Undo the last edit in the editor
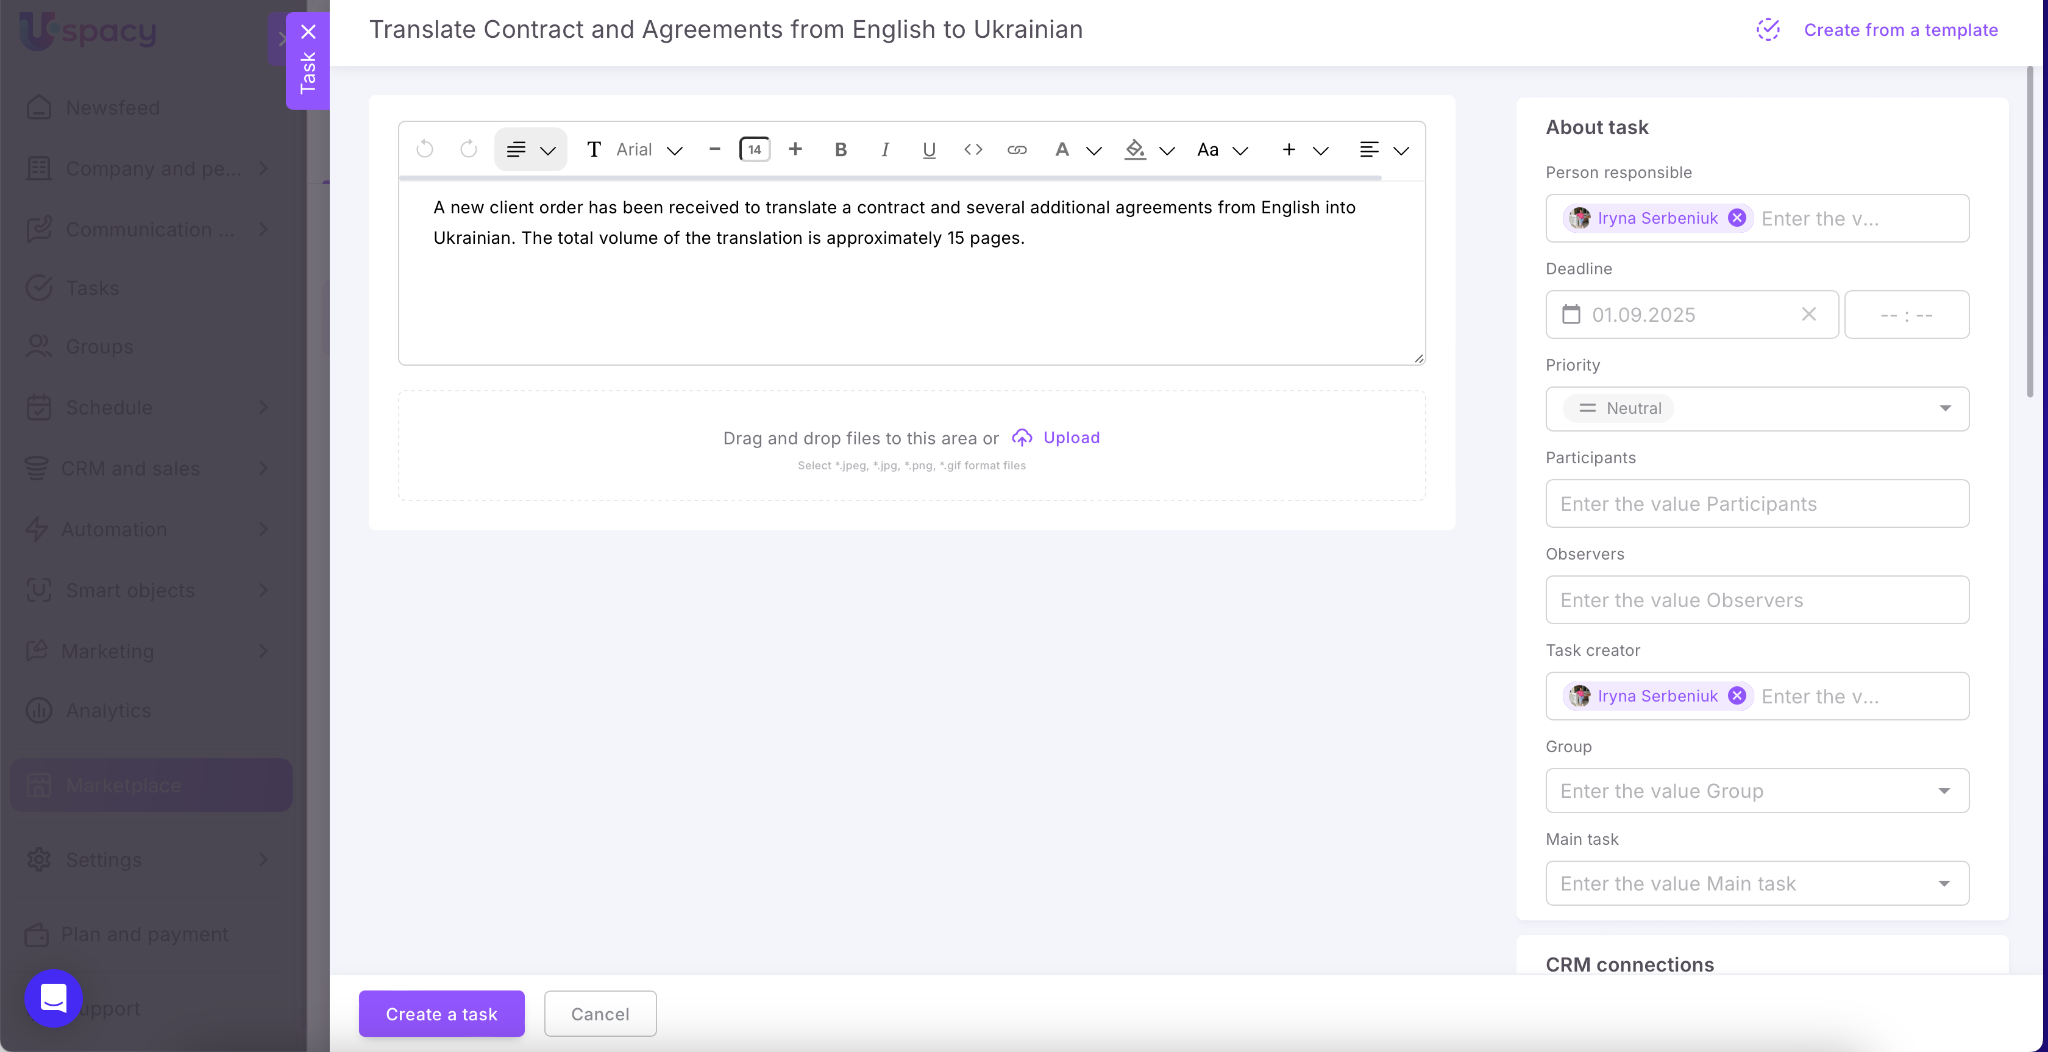The width and height of the screenshot is (2048, 1052). [425, 150]
